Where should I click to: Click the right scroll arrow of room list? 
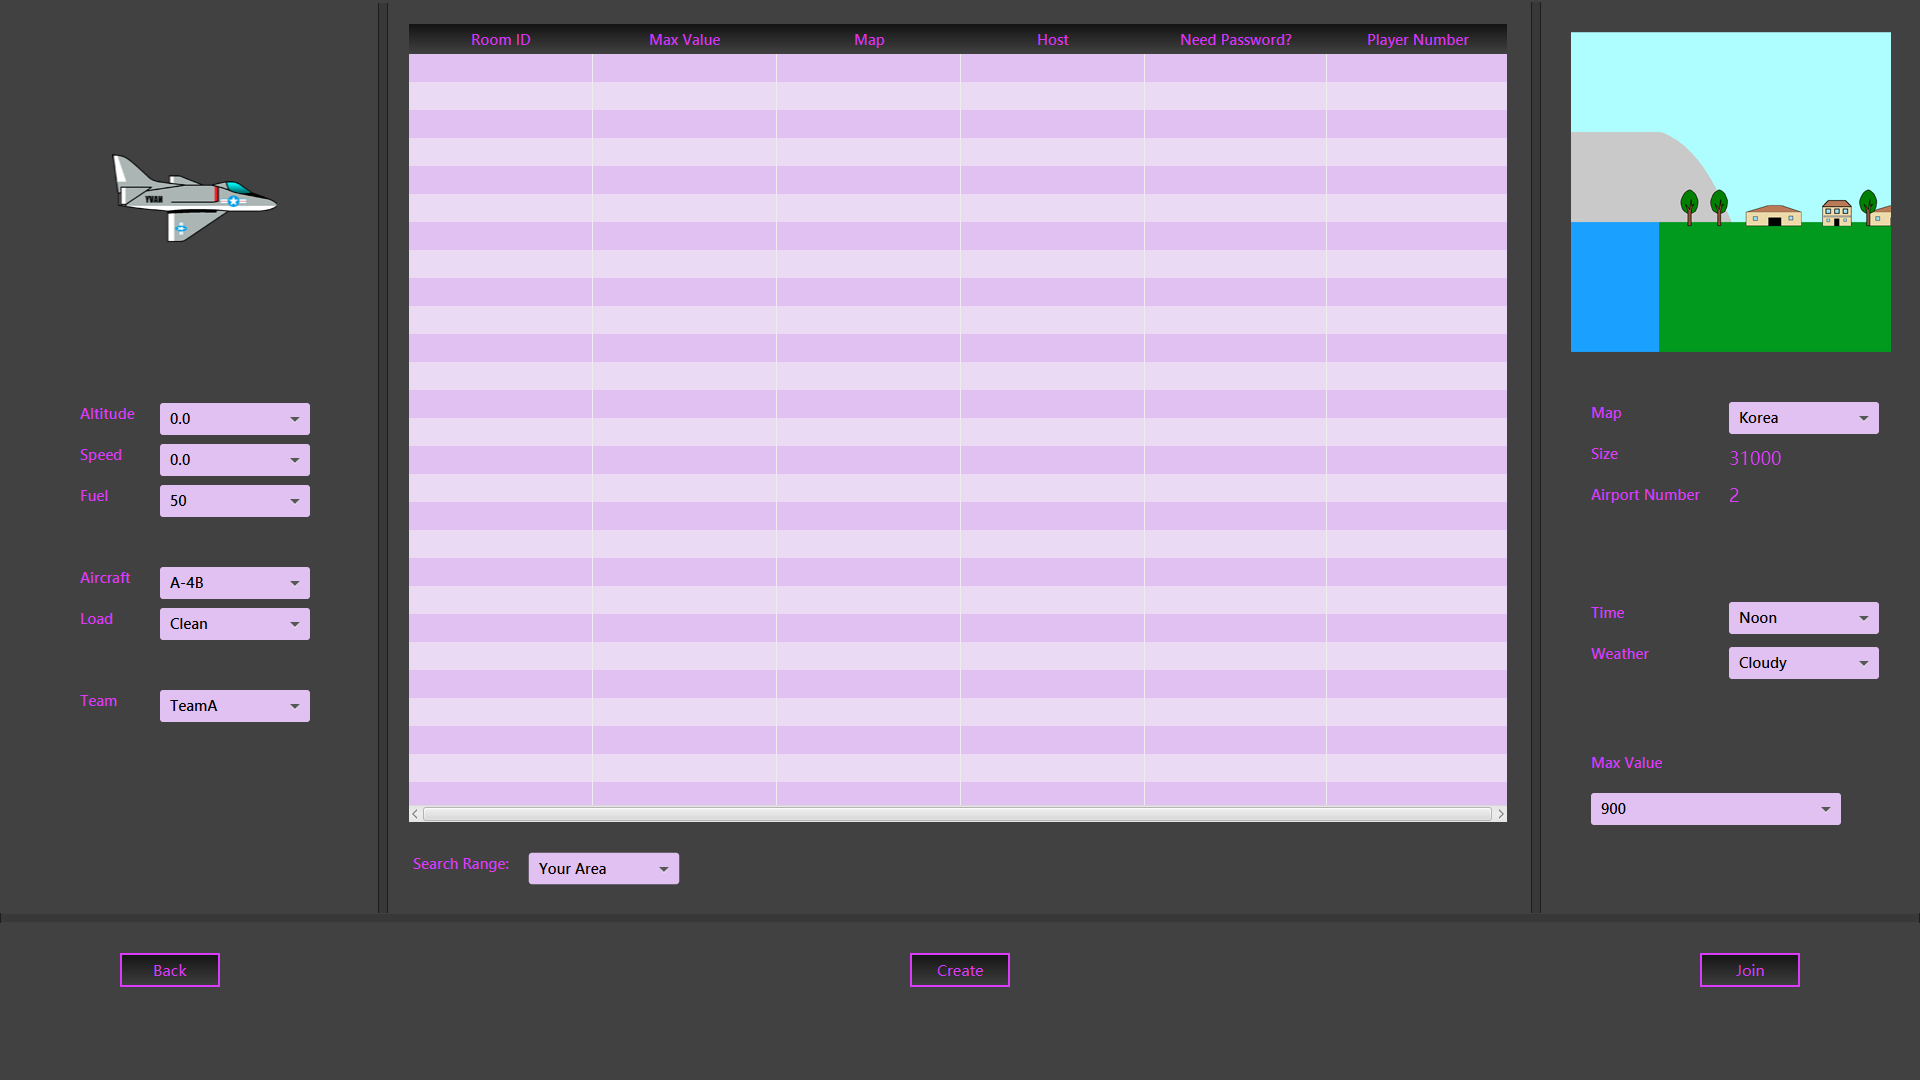click(x=1500, y=814)
